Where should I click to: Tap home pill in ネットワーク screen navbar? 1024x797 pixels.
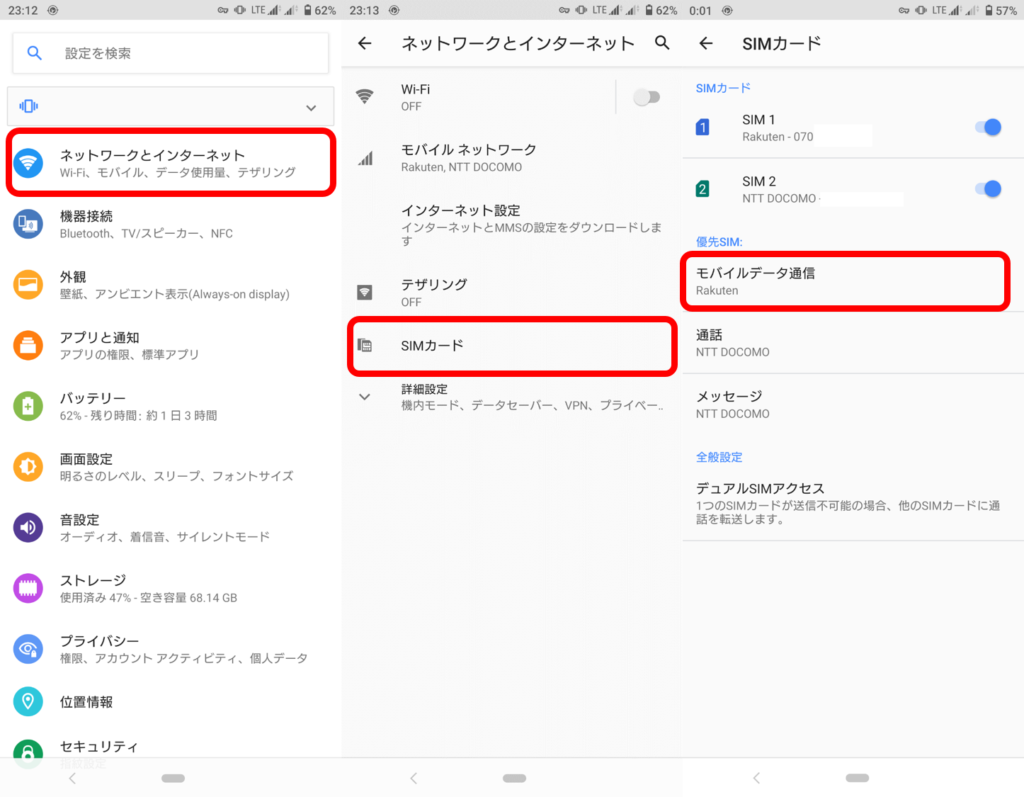(x=515, y=778)
